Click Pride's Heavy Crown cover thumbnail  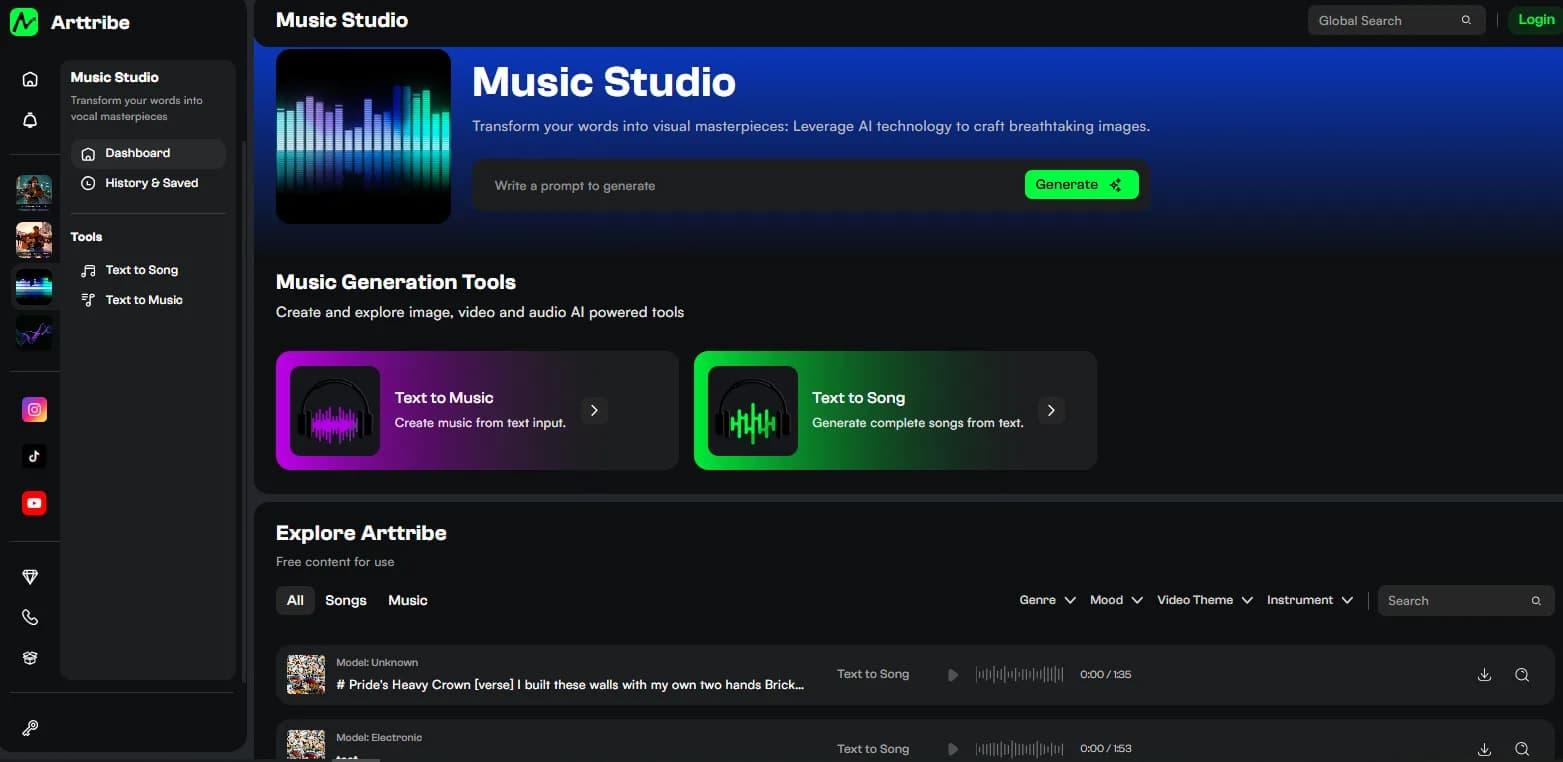click(306, 675)
